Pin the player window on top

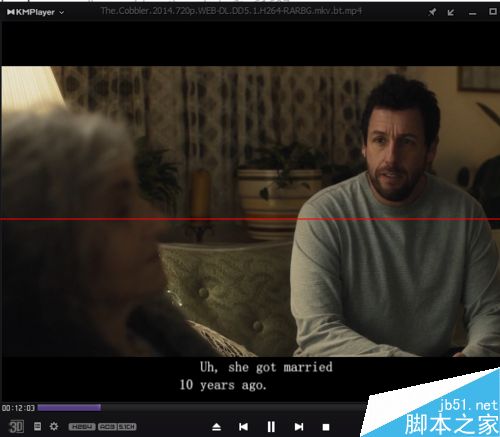coord(432,12)
